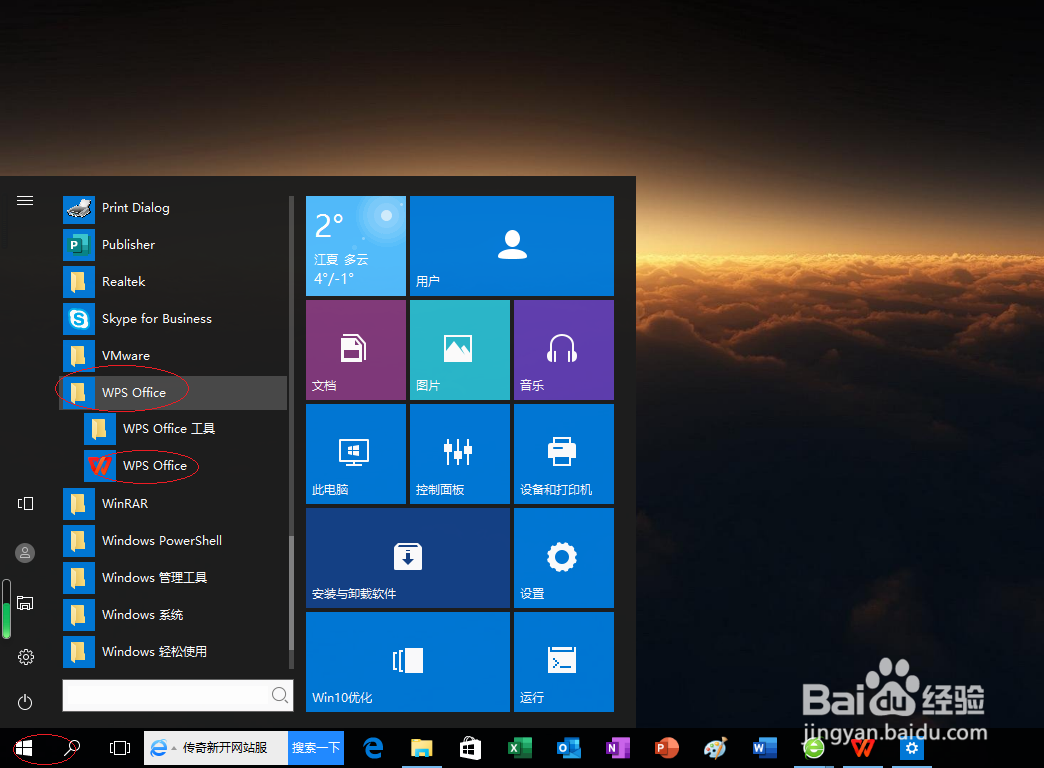
Task: Click the Windows Start button
Action: (x=24, y=748)
